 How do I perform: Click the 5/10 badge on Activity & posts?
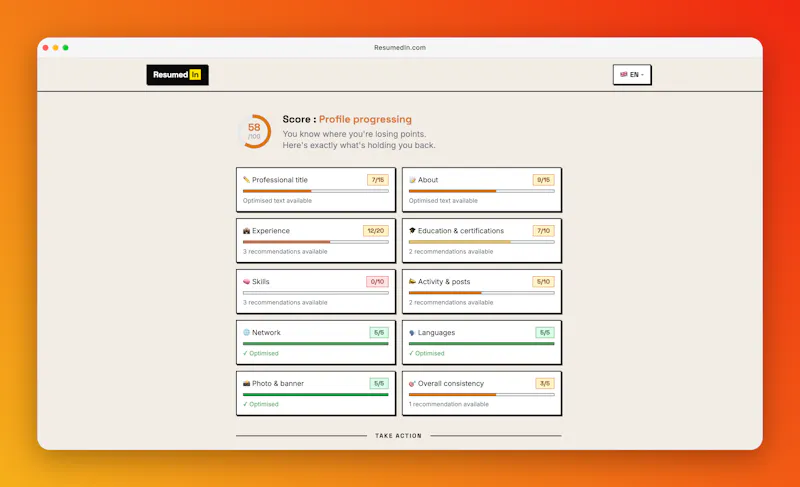tap(543, 281)
